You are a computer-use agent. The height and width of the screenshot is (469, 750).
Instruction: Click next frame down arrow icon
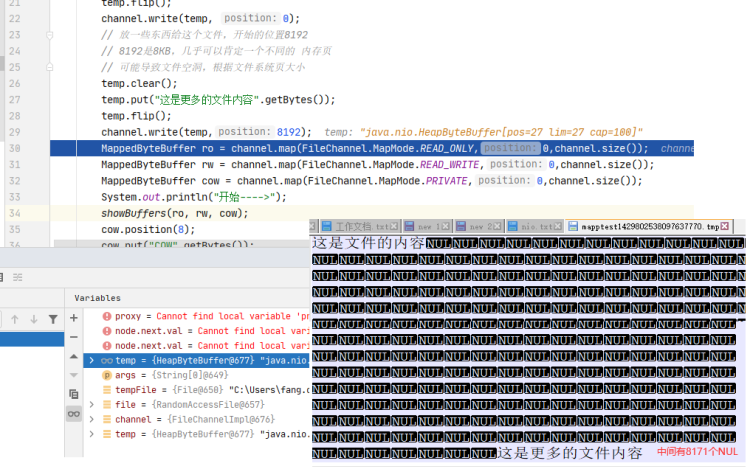[x=34, y=319]
